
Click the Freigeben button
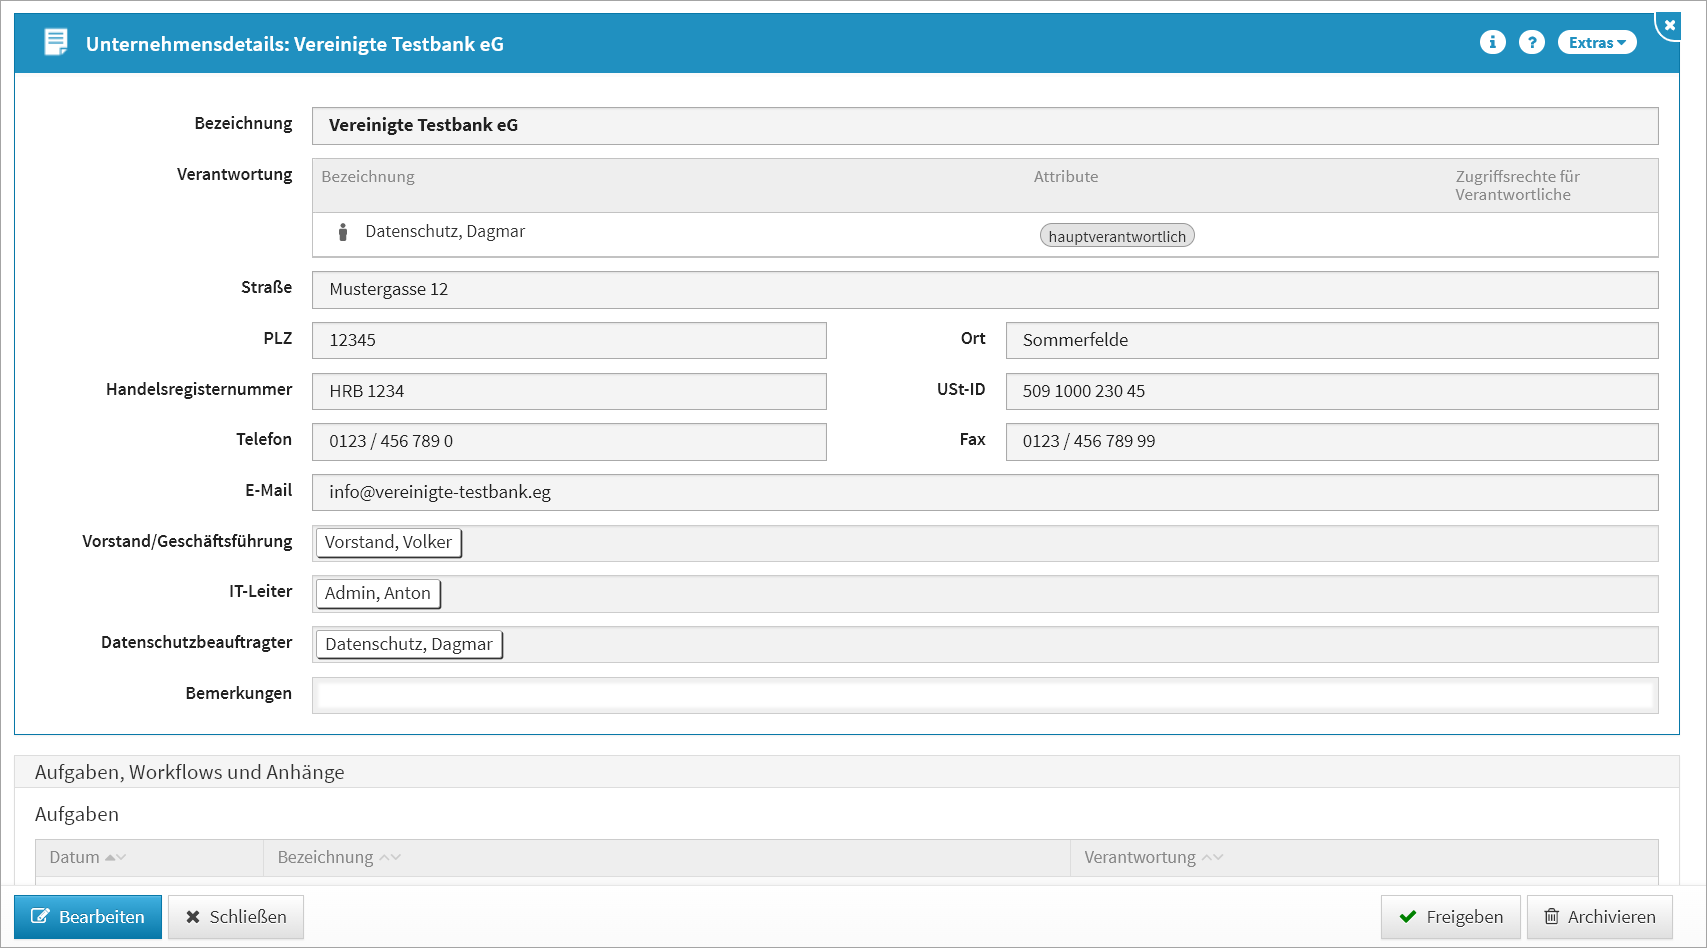pos(1450,917)
